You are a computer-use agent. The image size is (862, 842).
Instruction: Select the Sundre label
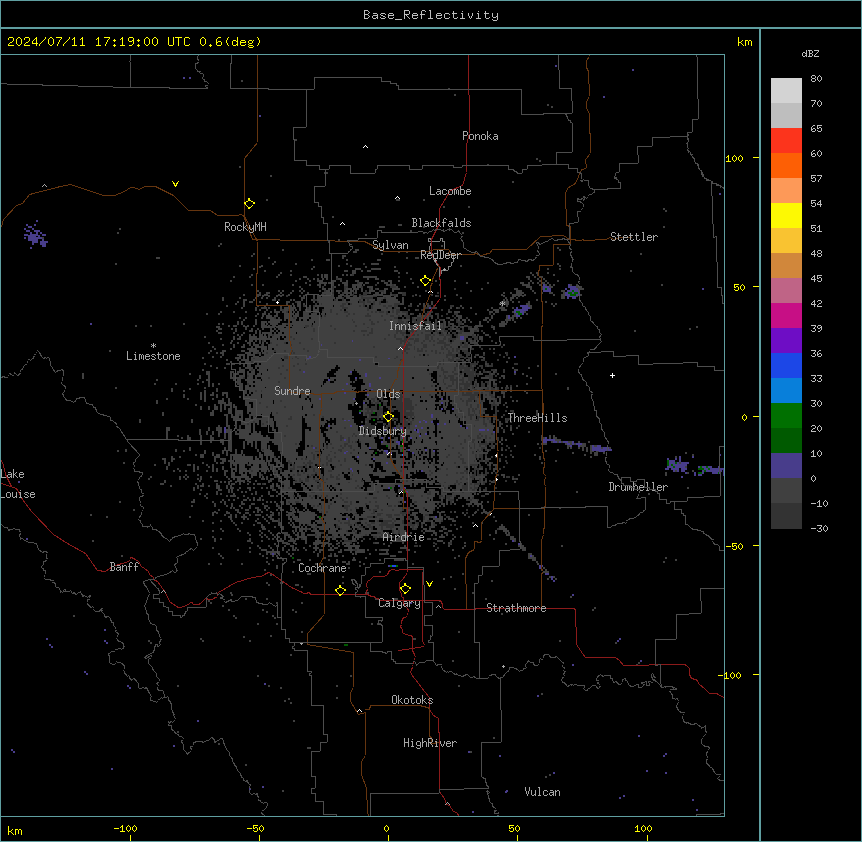pos(292,391)
